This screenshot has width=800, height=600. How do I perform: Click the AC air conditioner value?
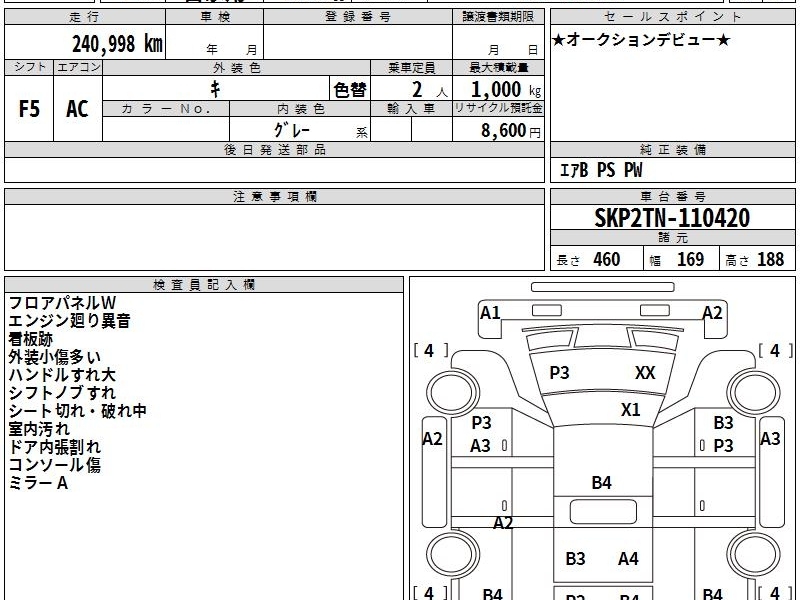click(77, 109)
